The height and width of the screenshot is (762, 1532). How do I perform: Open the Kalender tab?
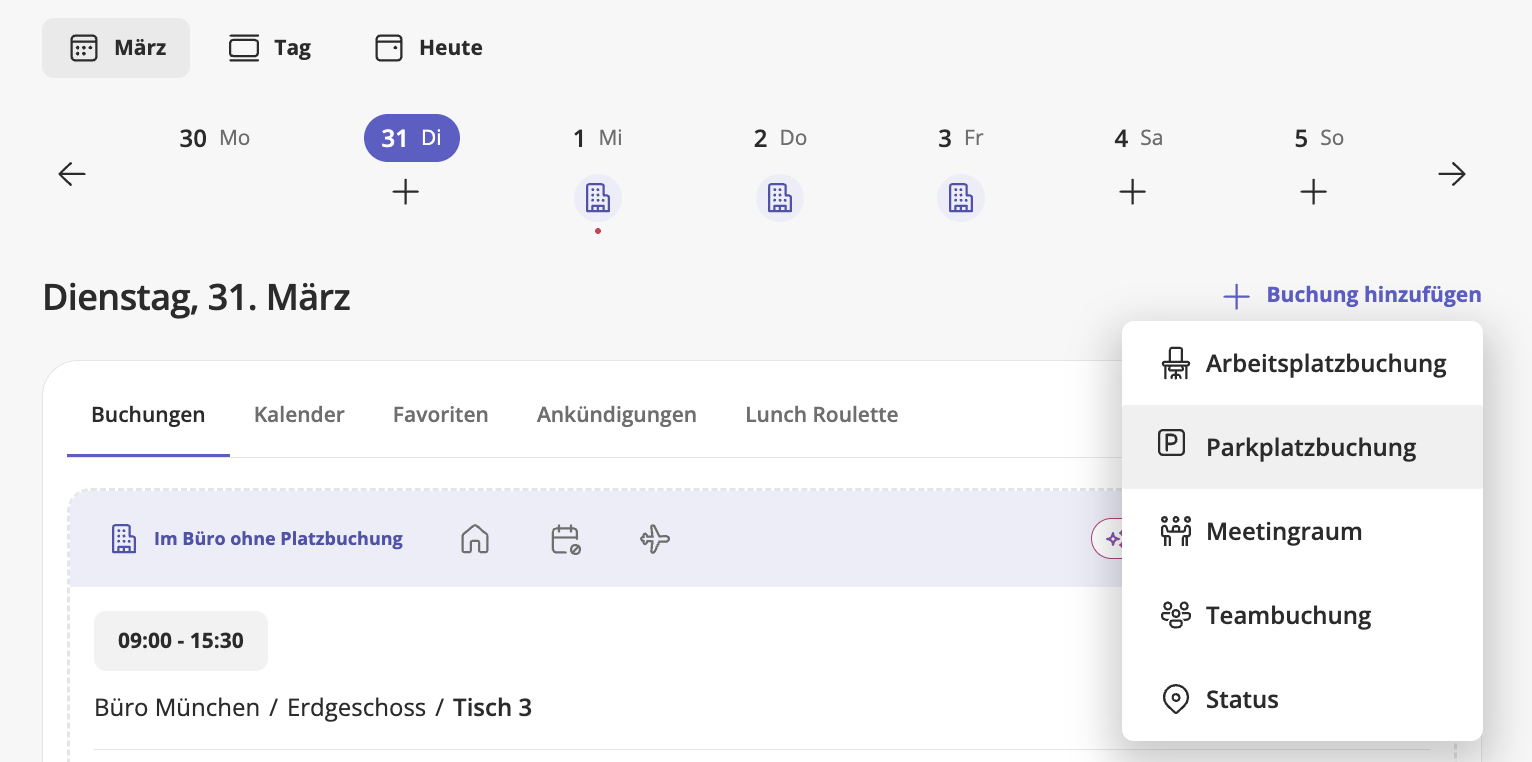[x=299, y=414]
